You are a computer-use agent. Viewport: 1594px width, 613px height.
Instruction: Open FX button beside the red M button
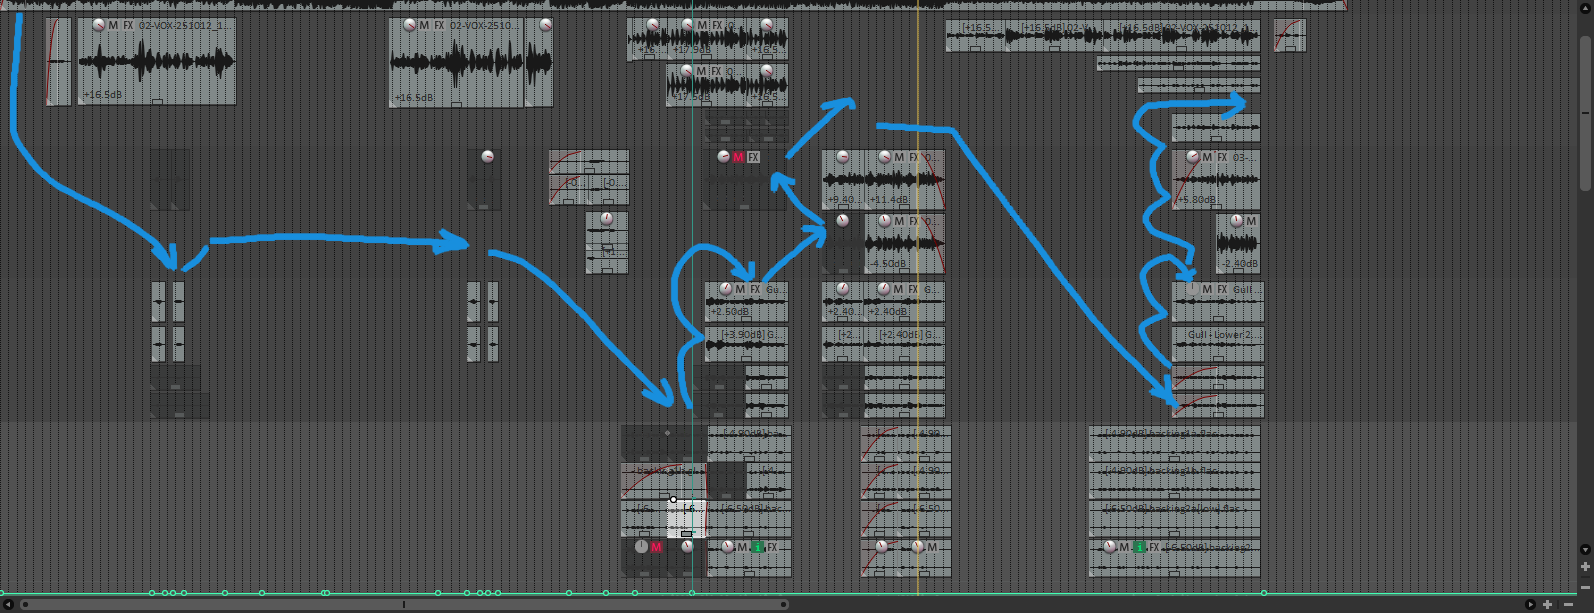click(753, 157)
